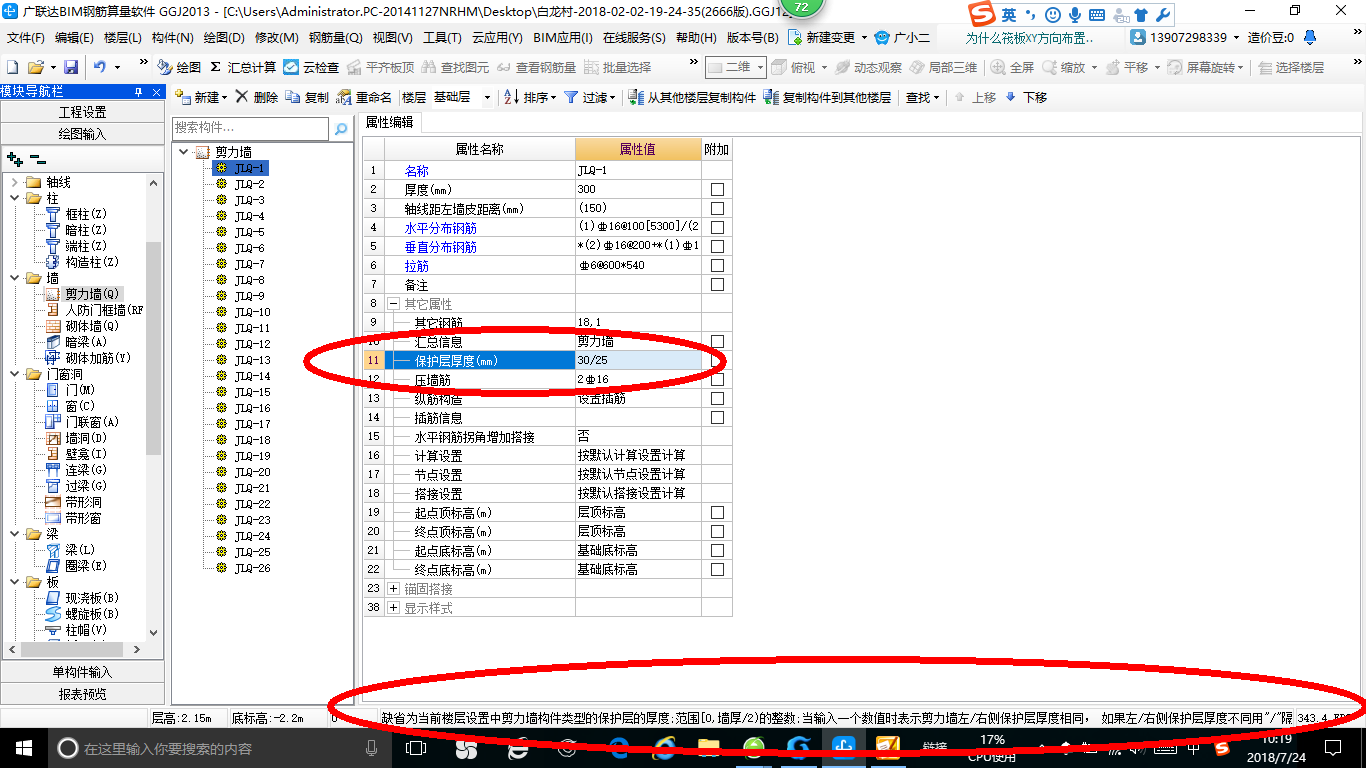Expand the 锚固搭接 group
Image resolution: width=1366 pixels, height=768 pixels.
point(394,589)
